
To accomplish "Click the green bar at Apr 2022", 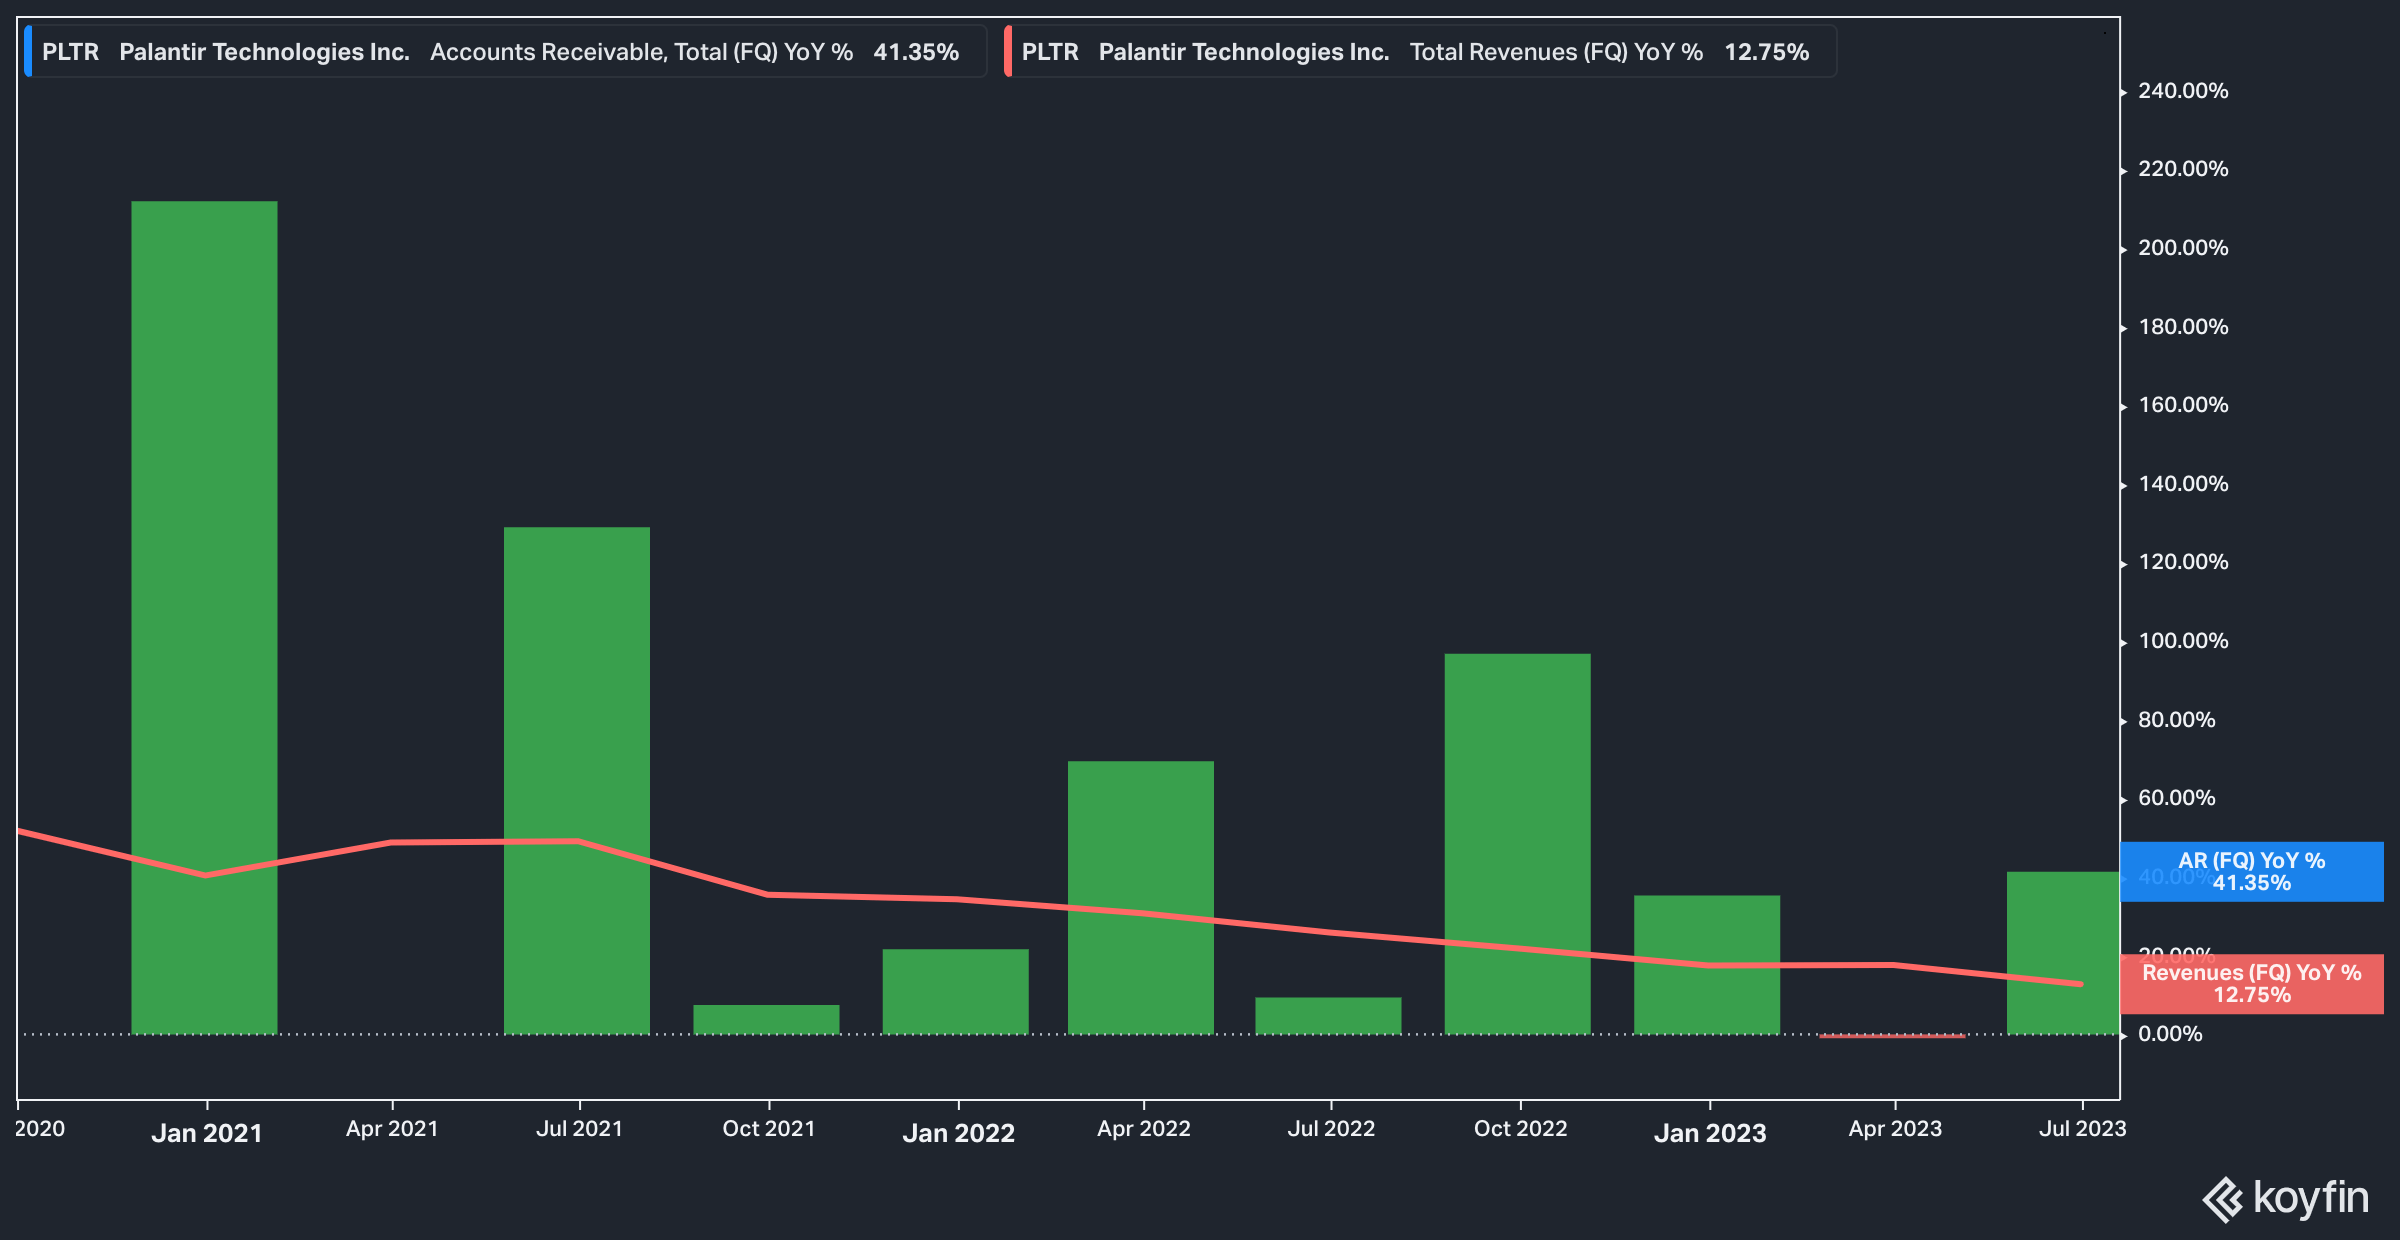I will [x=1141, y=898].
